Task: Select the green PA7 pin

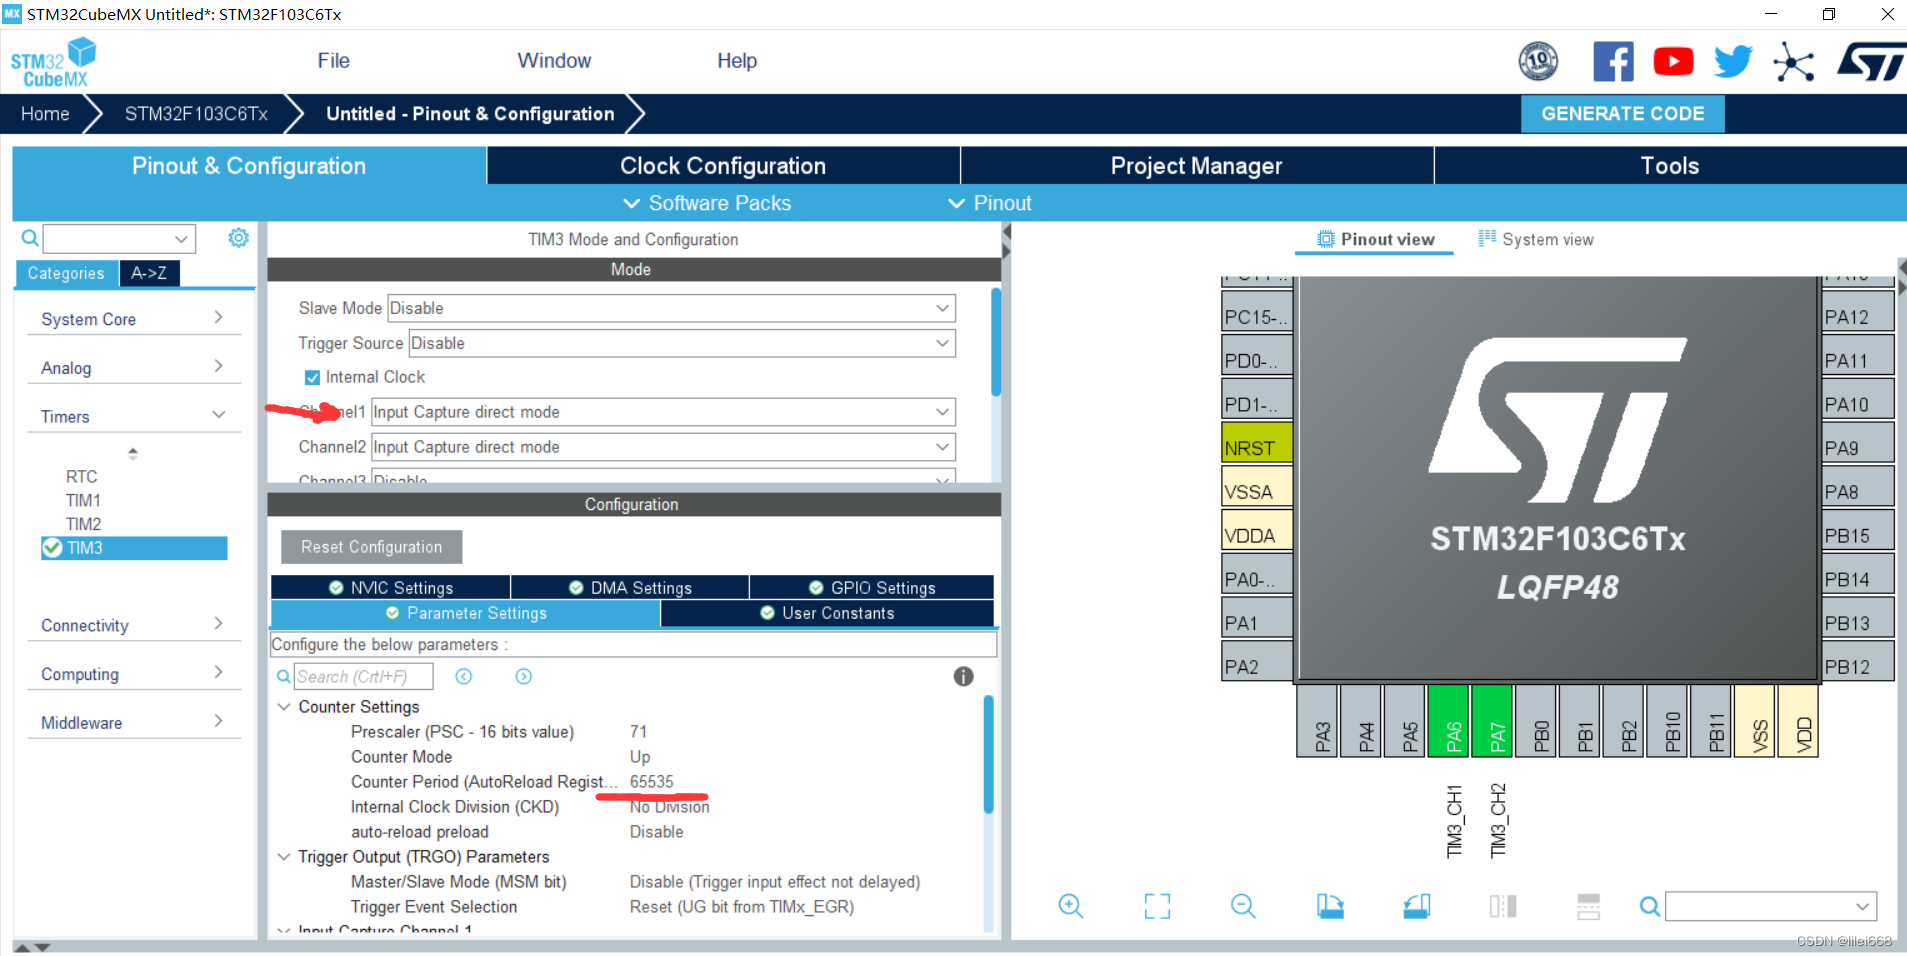Action: pos(1493,721)
